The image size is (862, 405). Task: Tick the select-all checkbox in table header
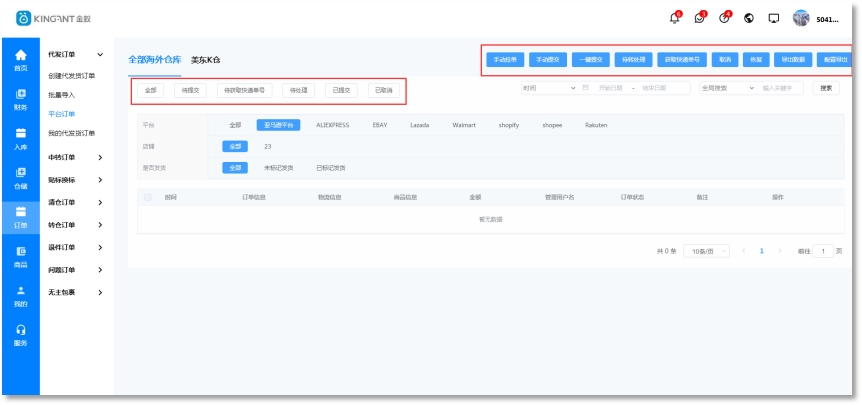148,197
